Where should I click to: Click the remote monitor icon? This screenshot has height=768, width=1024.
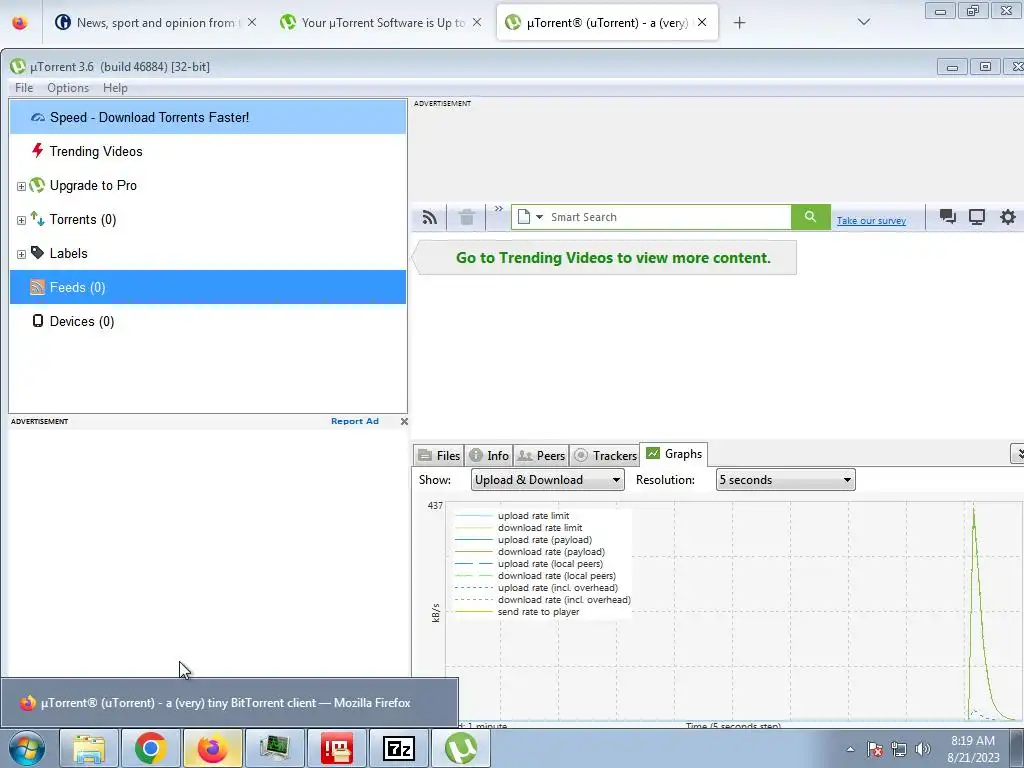(x=977, y=217)
